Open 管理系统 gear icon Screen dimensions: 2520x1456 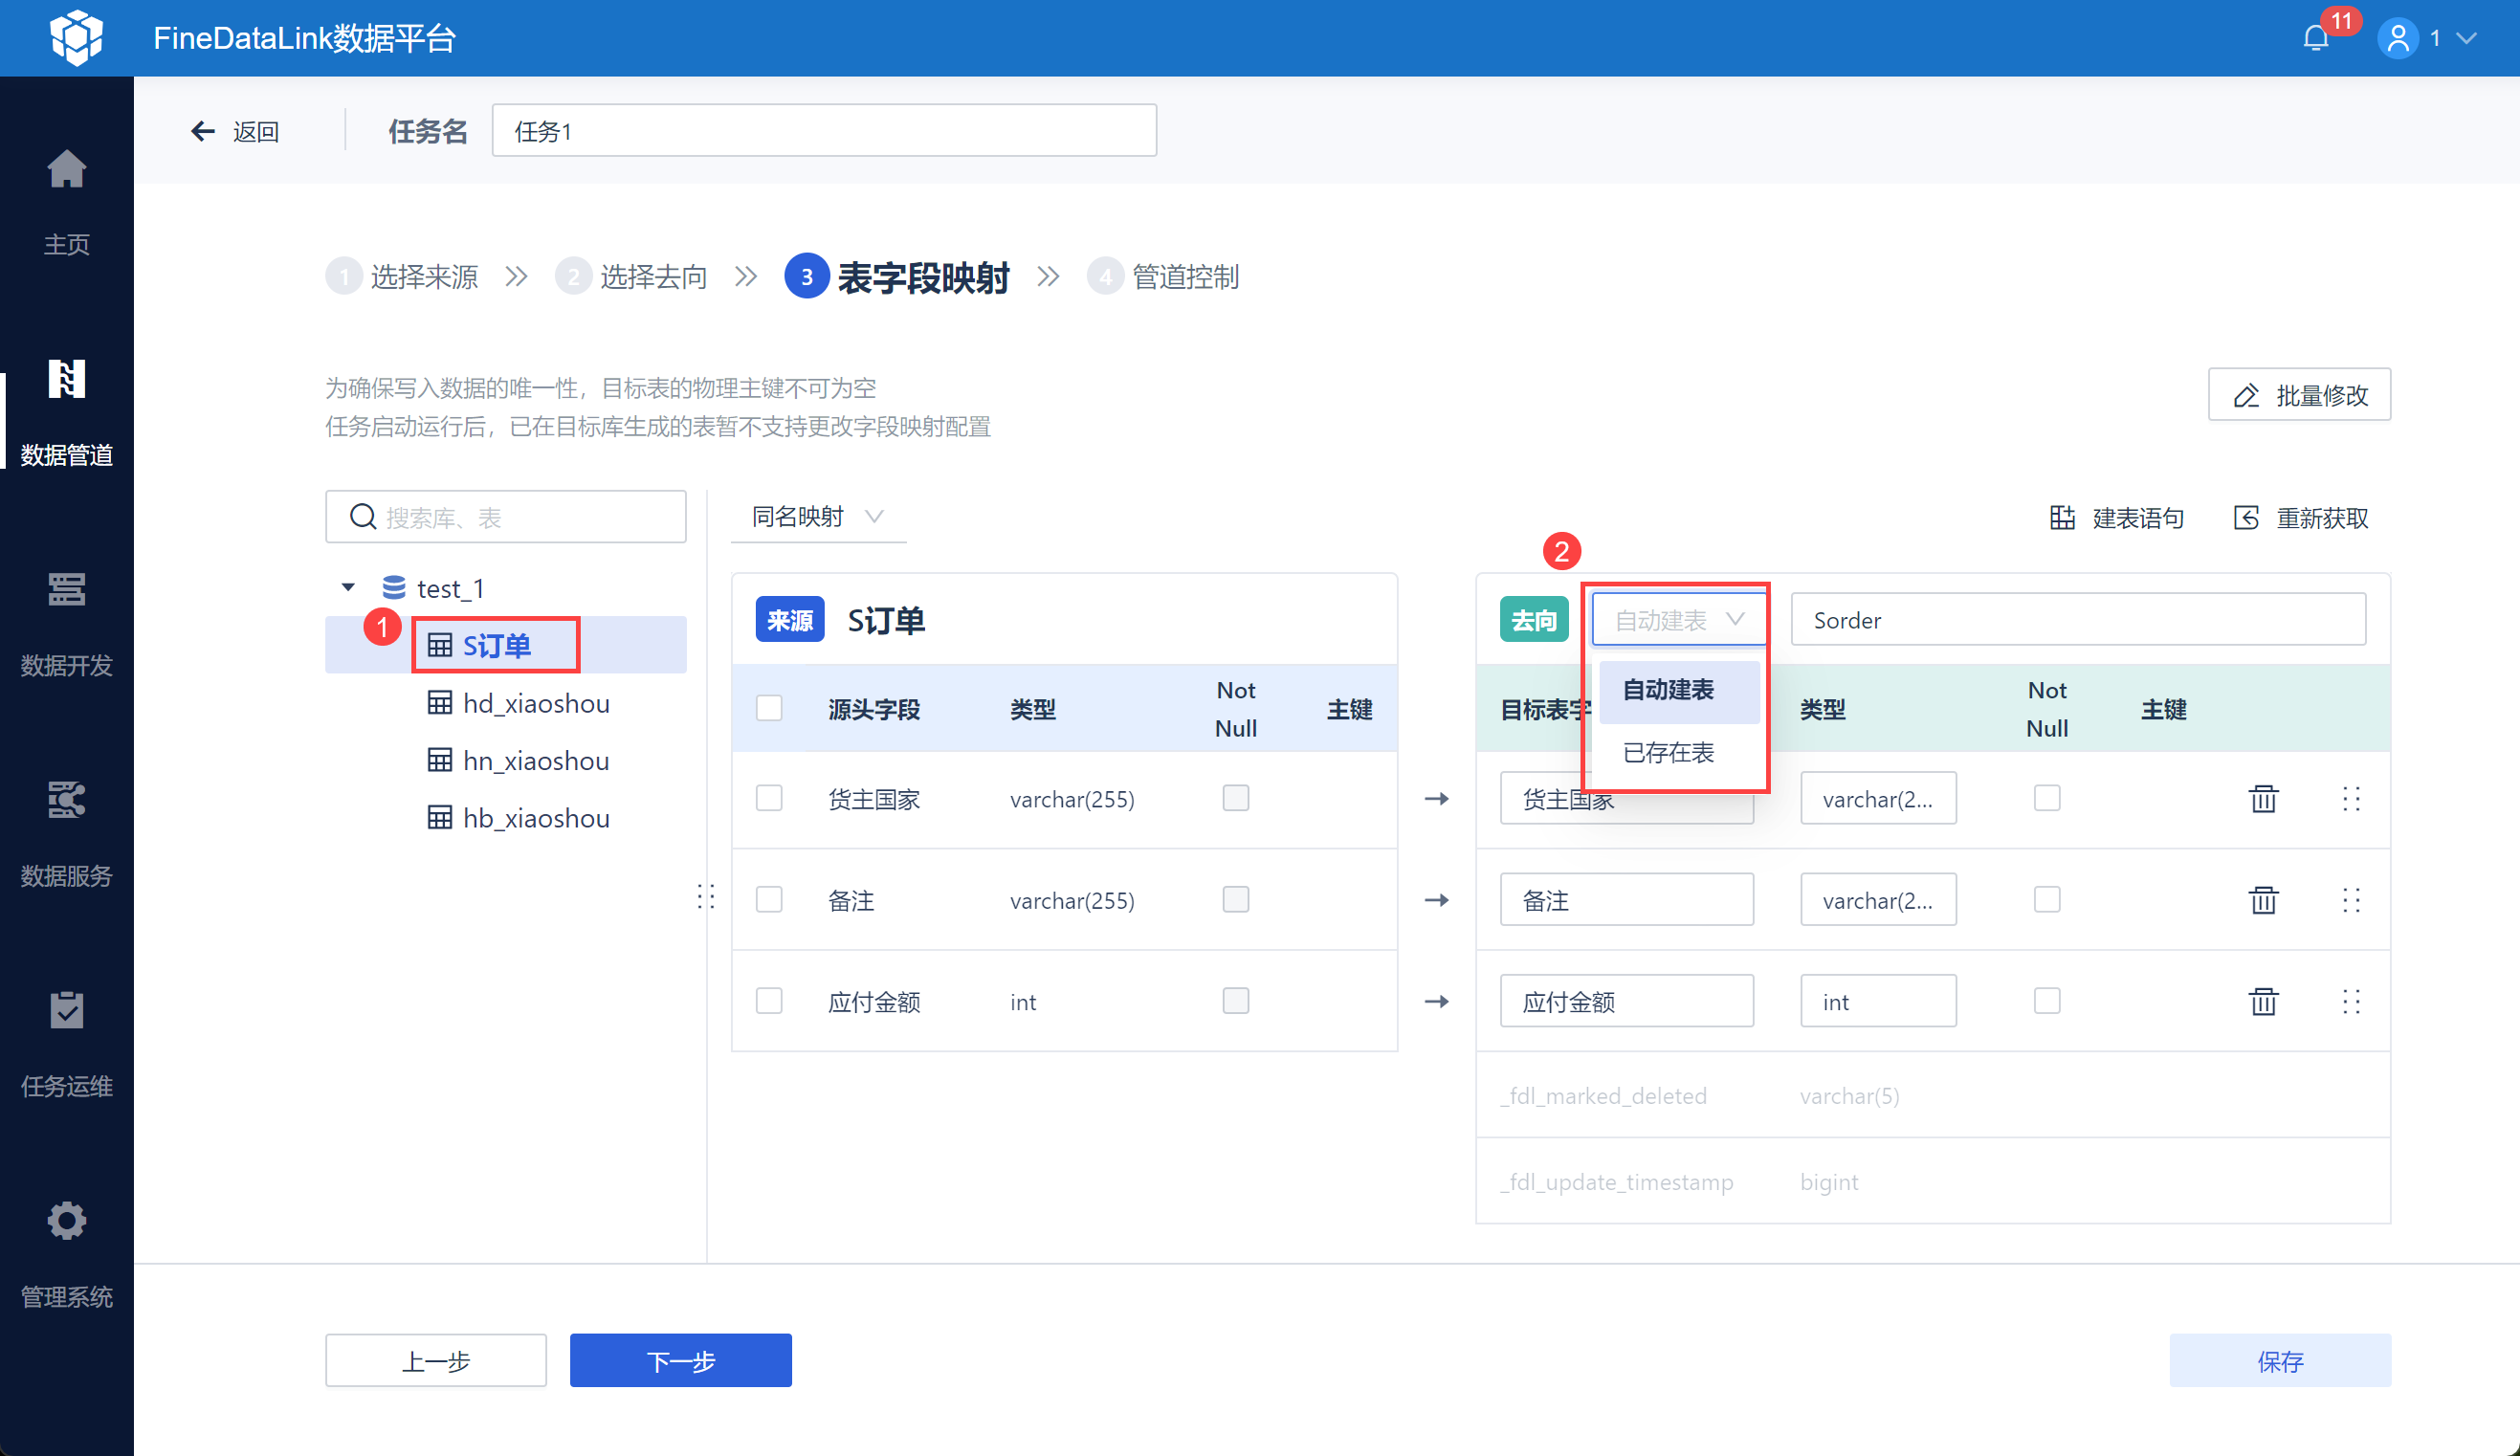point(66,1221)
